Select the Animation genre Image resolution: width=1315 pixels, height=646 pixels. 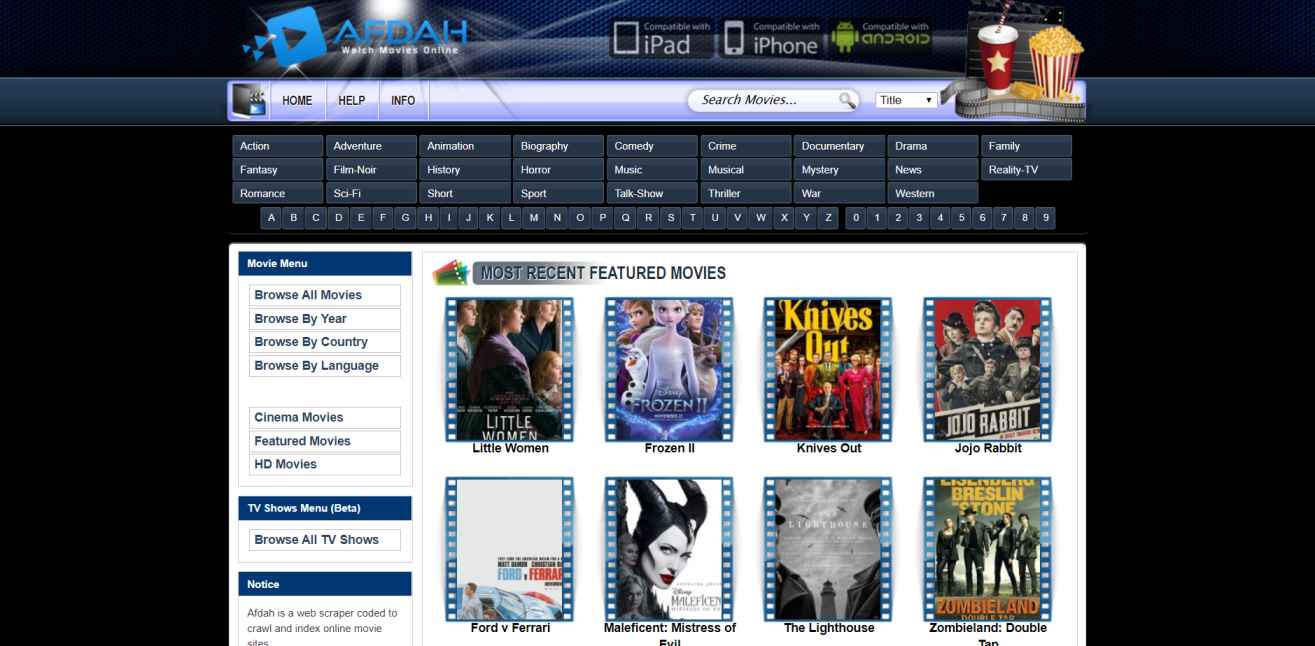[465, 146]
